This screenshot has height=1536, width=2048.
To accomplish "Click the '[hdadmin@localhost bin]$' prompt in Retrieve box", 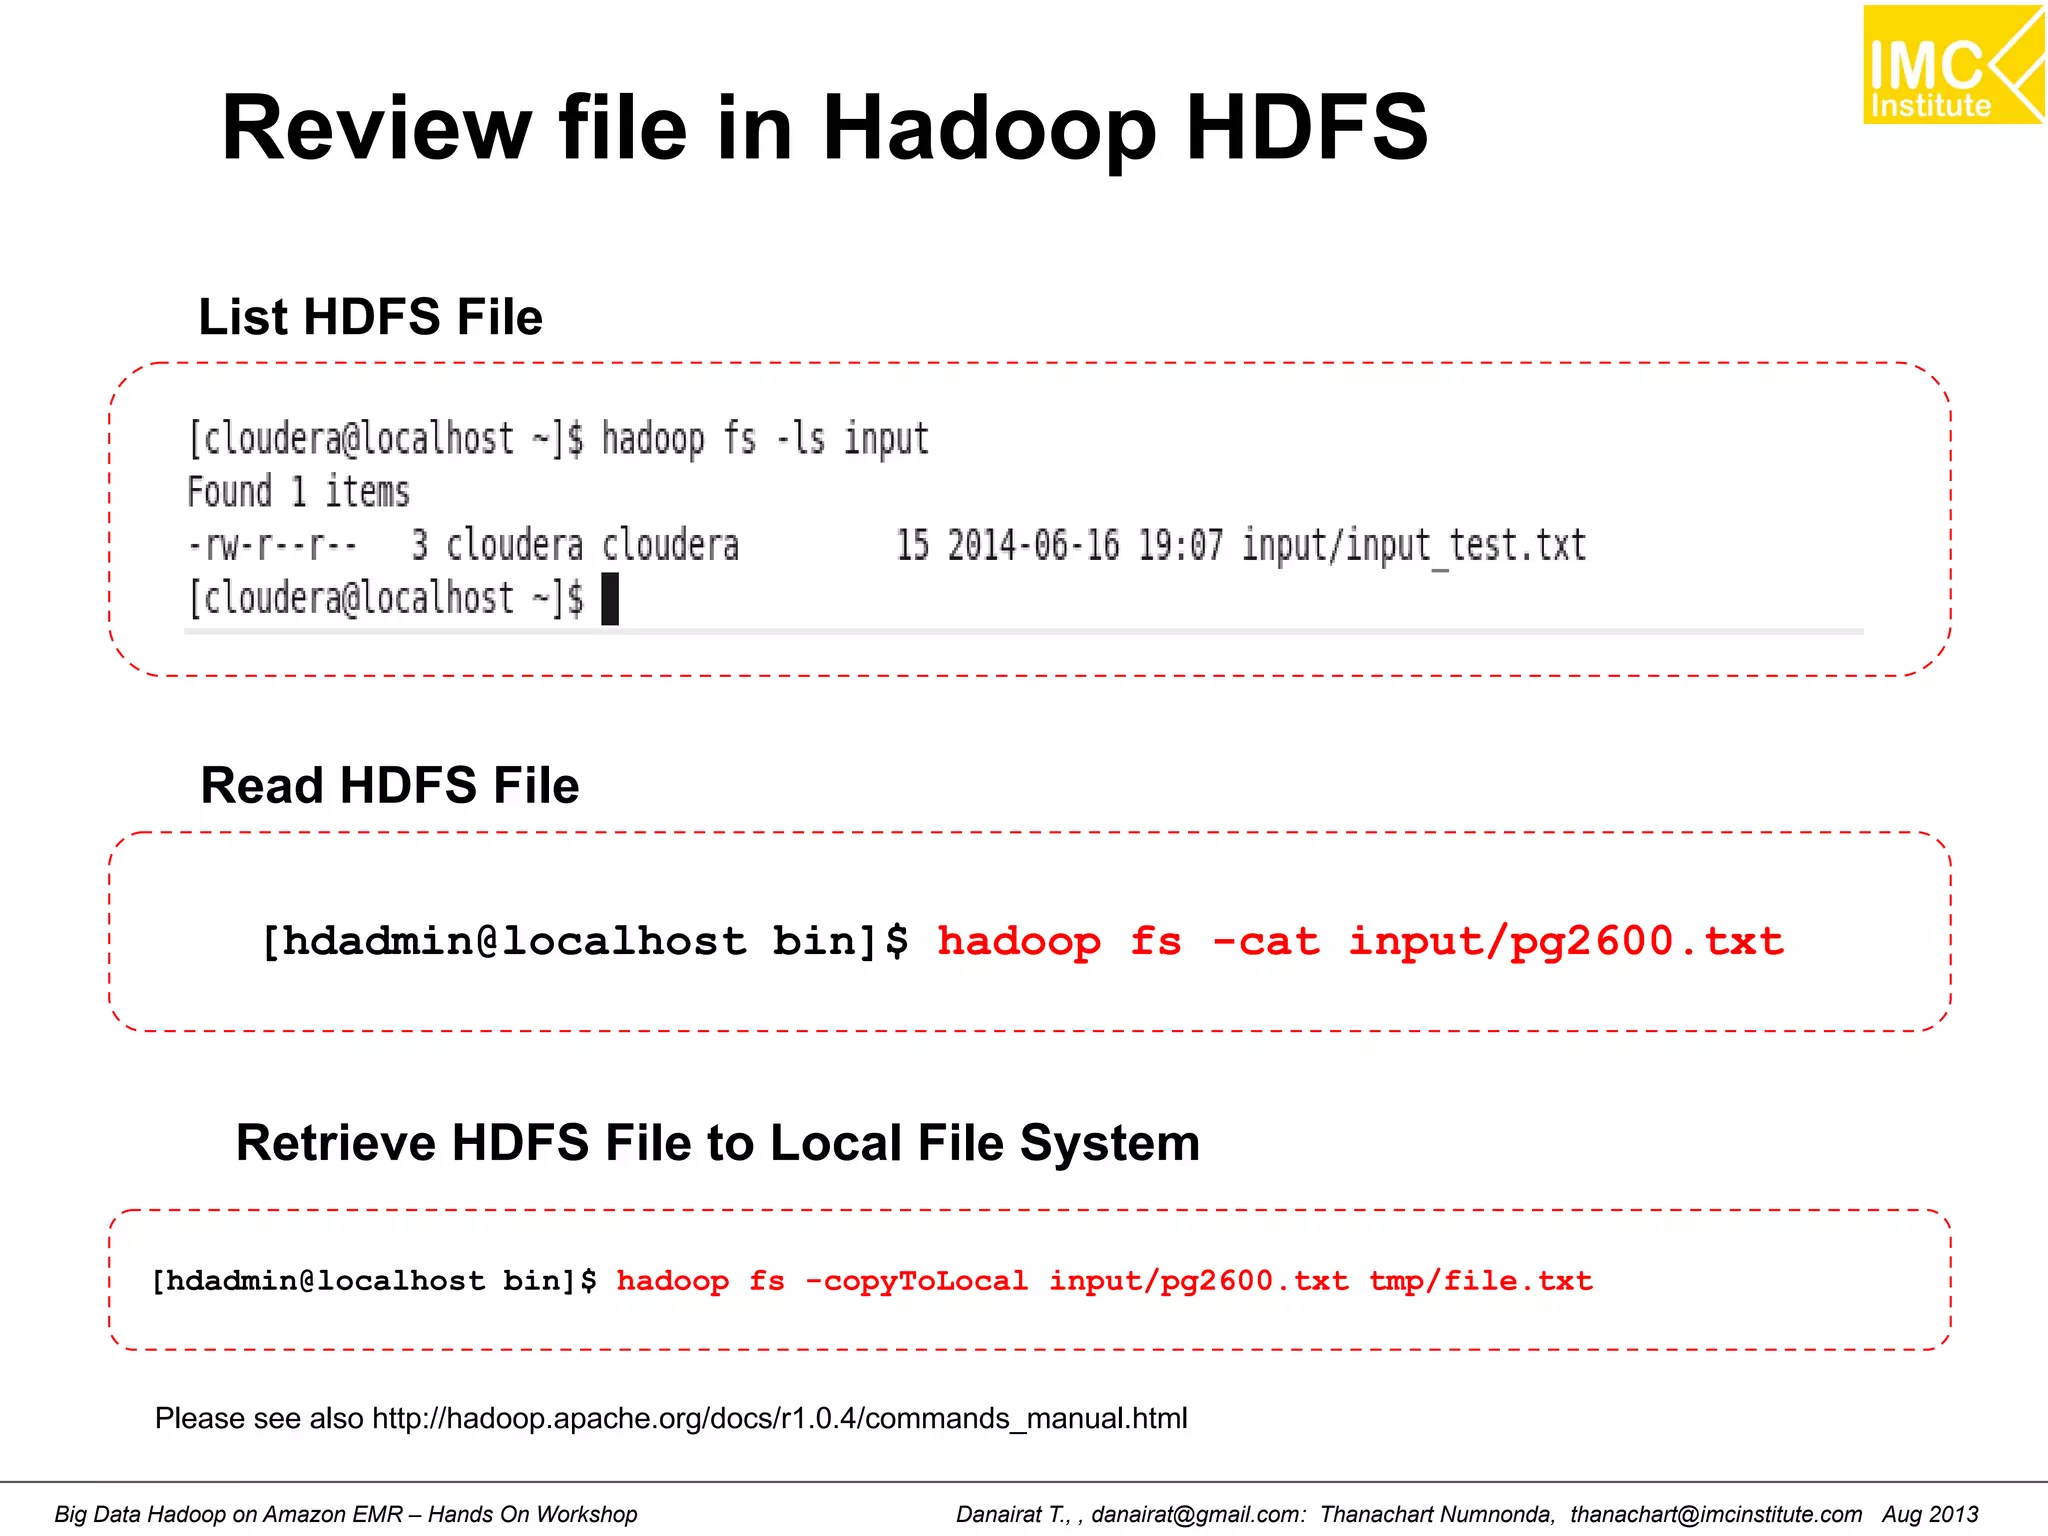I will (x=374, y=1281).
